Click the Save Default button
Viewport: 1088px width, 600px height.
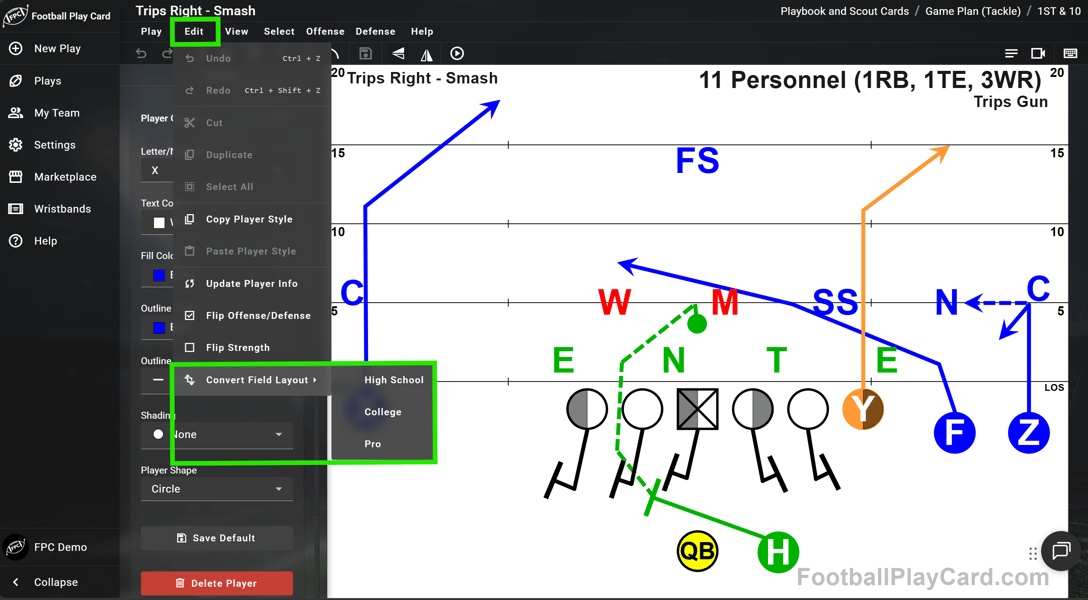pyautogui.click(x=216, y=538)
